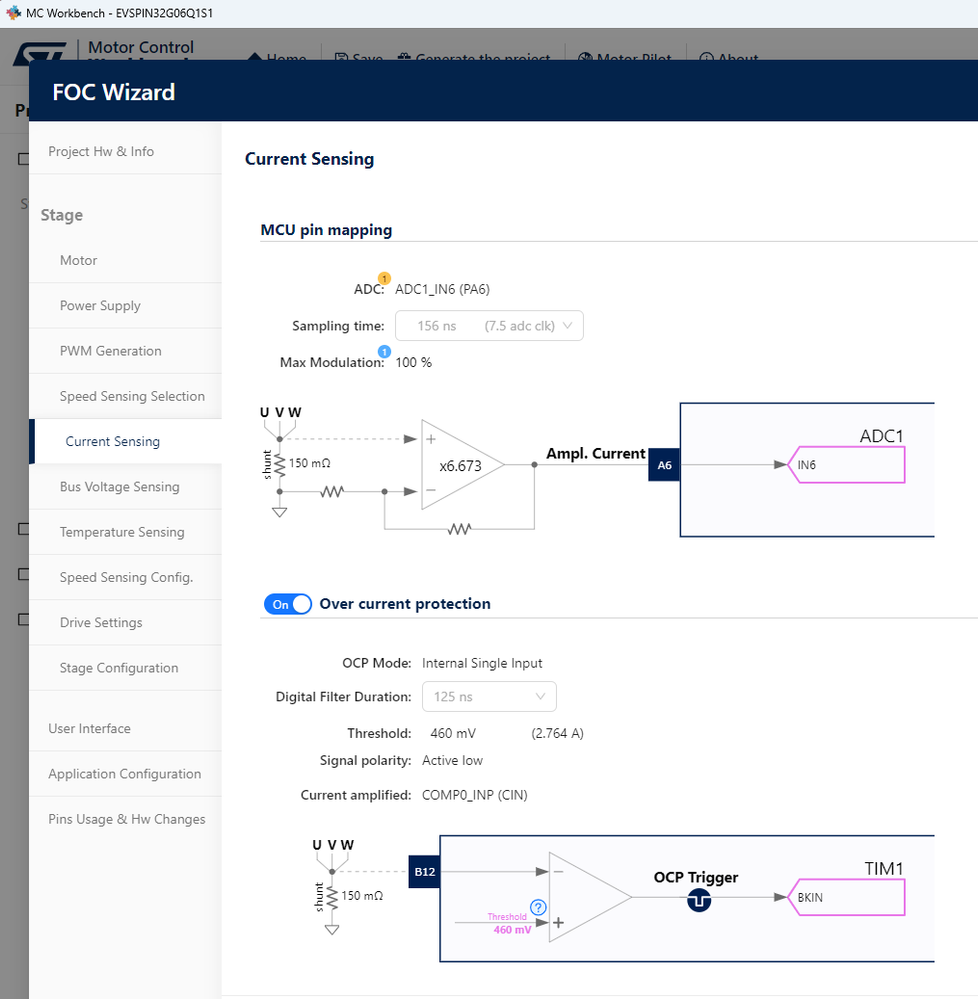Click the A6 pin badge
This screenshot has height=999, width=978.
pyautogui.click(x=664, y=465)
